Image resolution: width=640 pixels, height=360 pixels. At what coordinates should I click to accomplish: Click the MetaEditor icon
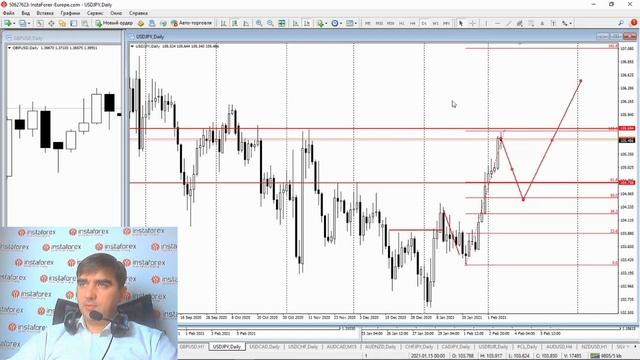point(141,23)
